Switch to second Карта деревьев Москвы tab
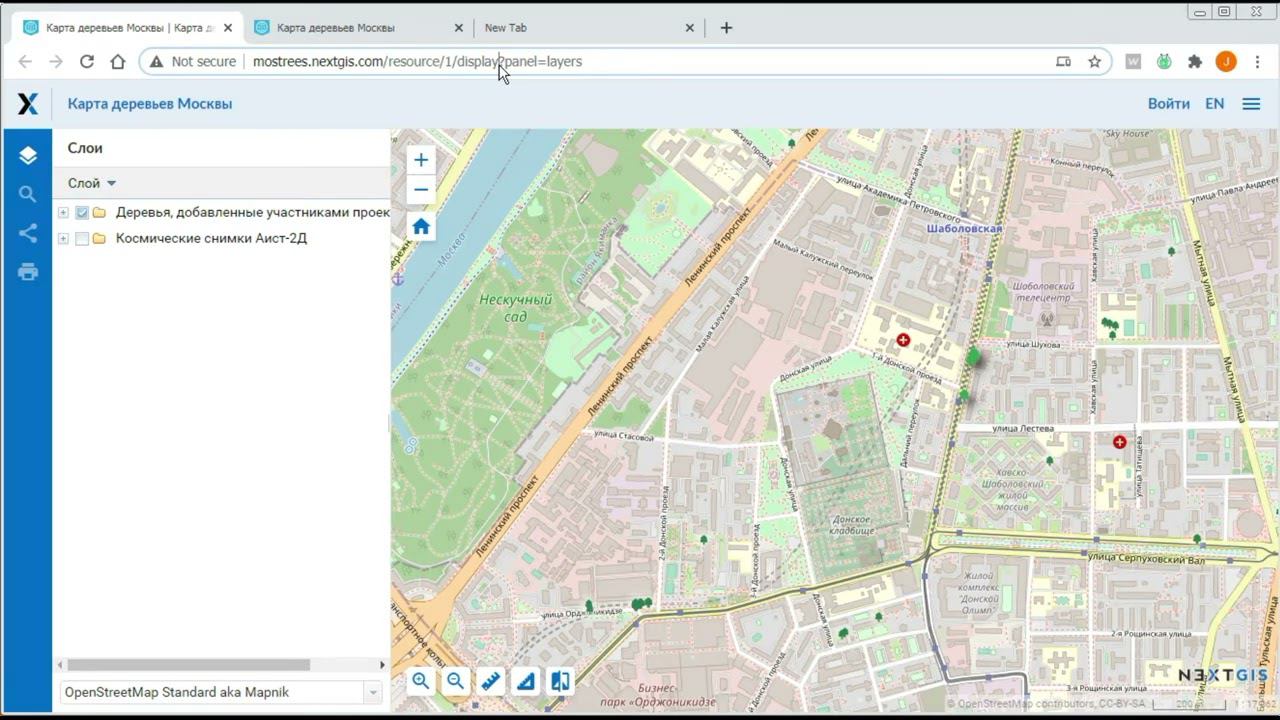Viewport: 1280px width, 720px height. coord(358,28)
